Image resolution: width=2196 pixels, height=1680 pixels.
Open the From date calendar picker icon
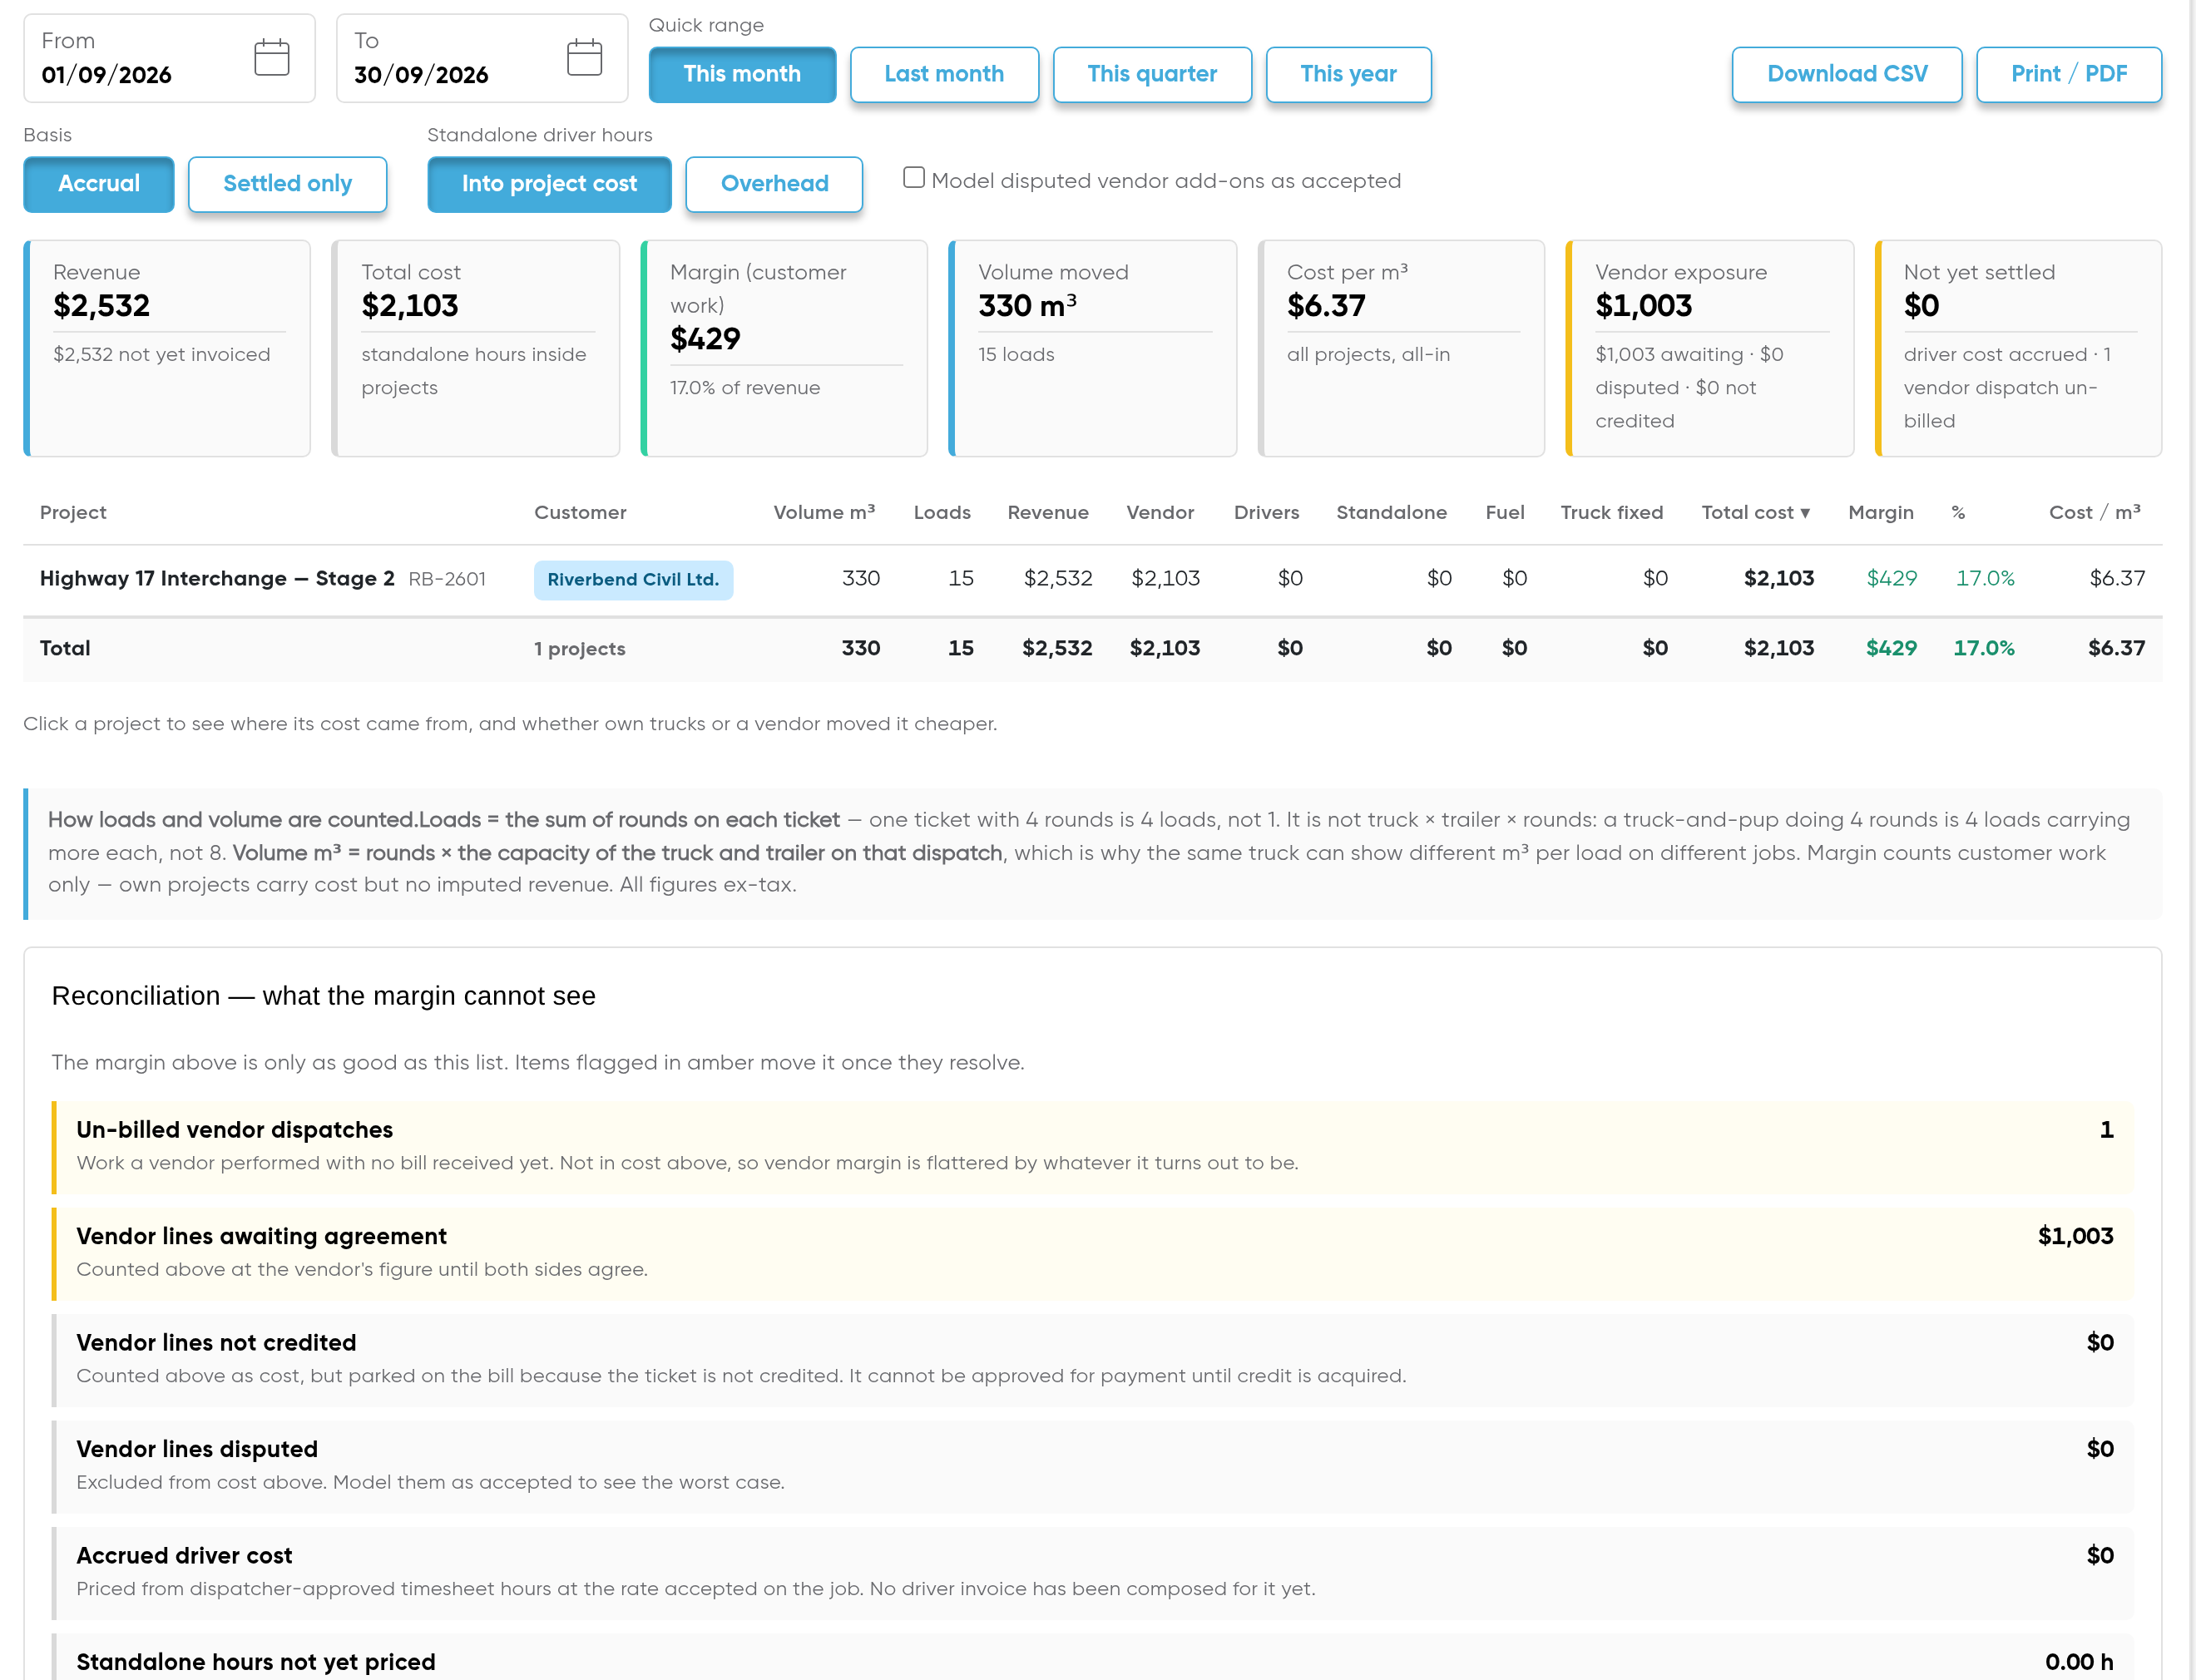271,58
